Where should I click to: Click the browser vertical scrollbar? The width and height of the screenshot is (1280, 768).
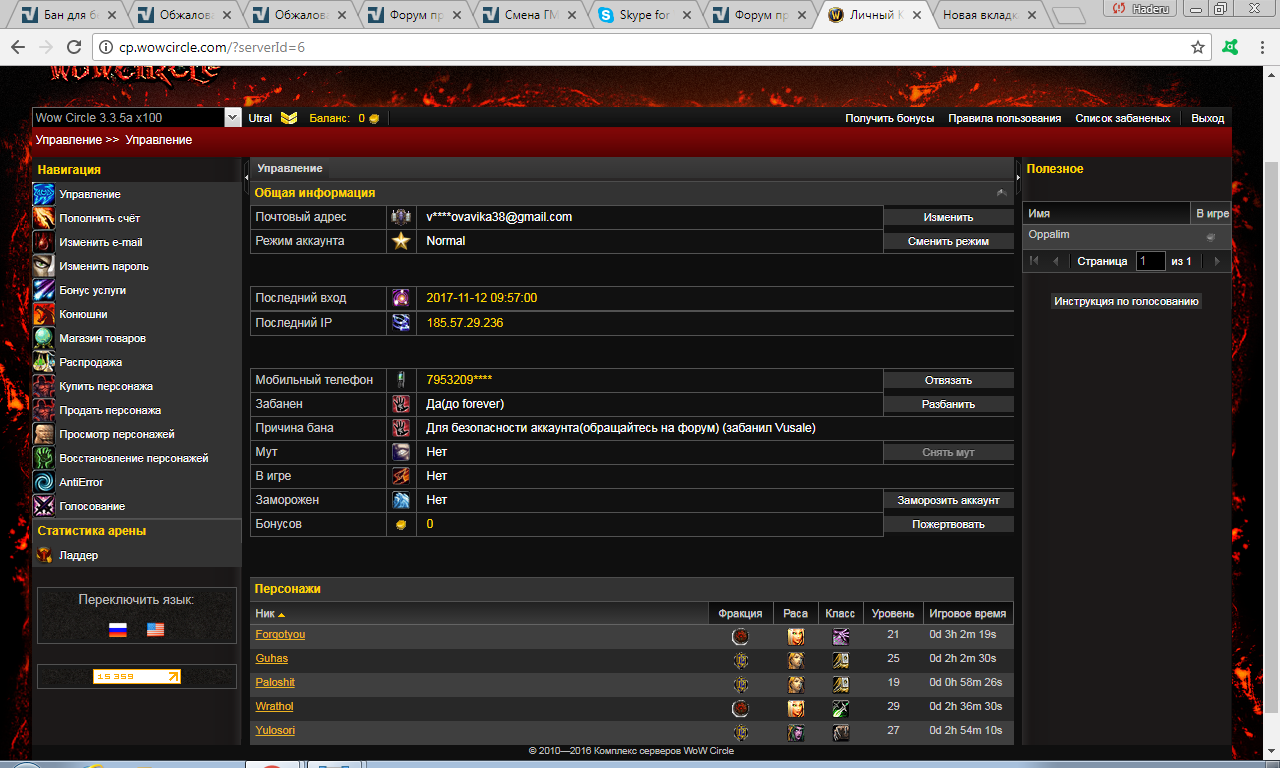[1270, 400]
